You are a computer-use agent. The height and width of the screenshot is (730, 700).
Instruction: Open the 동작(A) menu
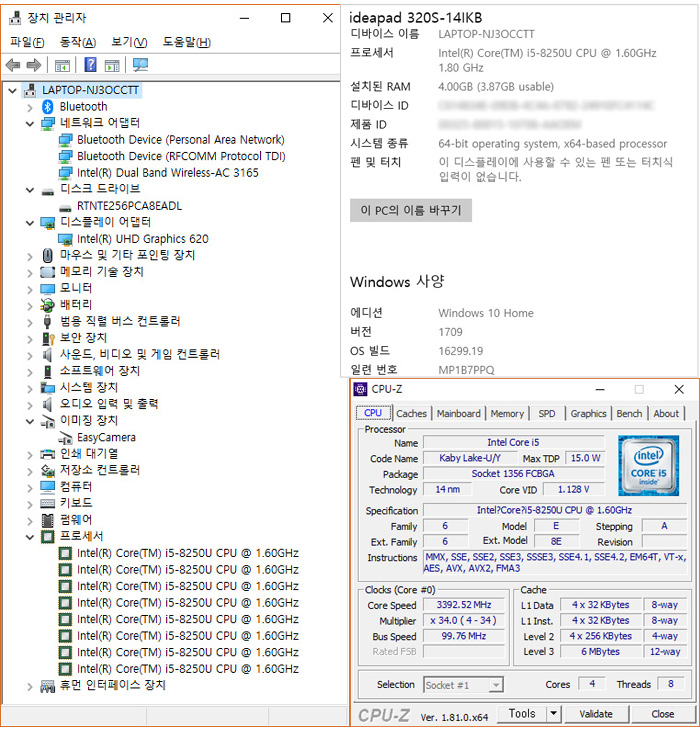point(78,42)
